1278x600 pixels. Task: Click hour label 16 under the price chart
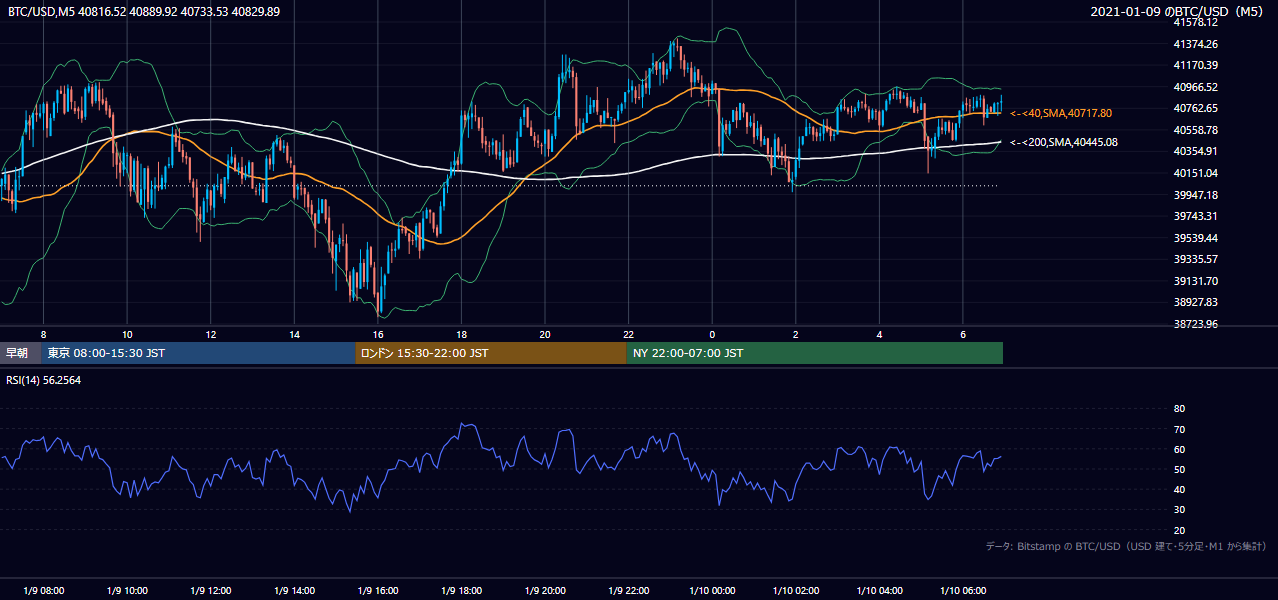point(378,334)
